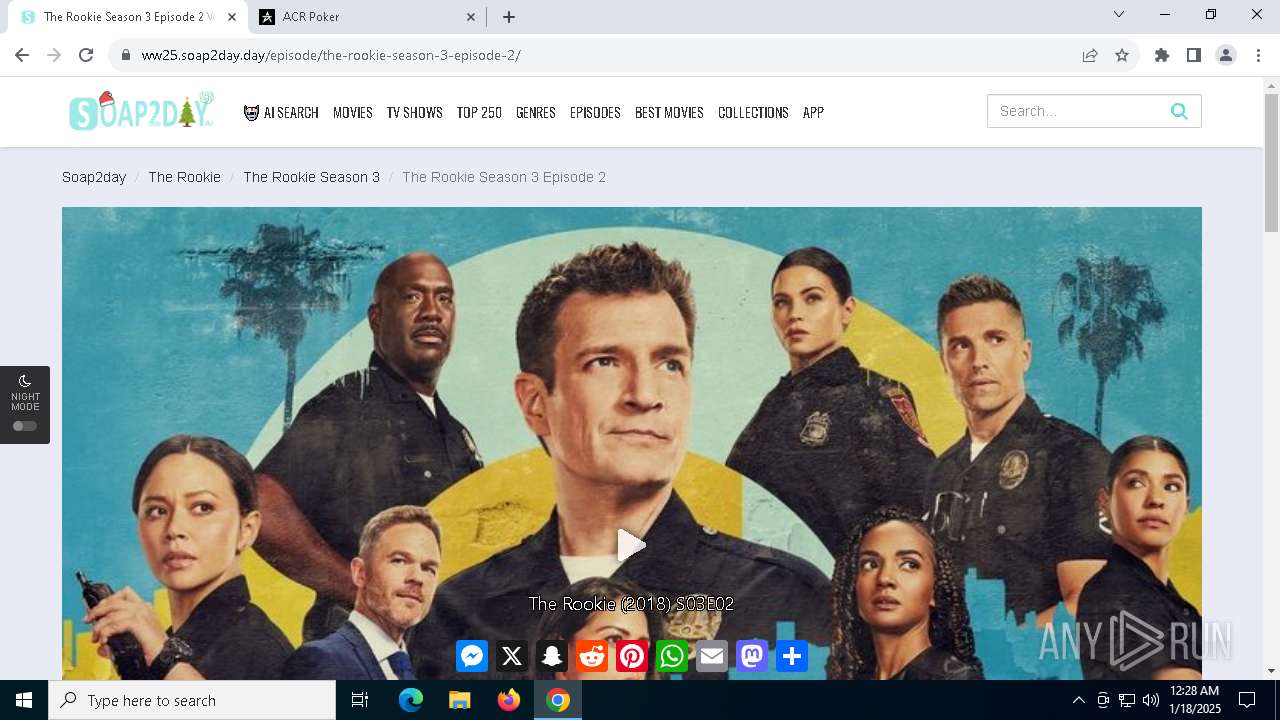Play The Rookie S03E02 video

pos(631,545)
